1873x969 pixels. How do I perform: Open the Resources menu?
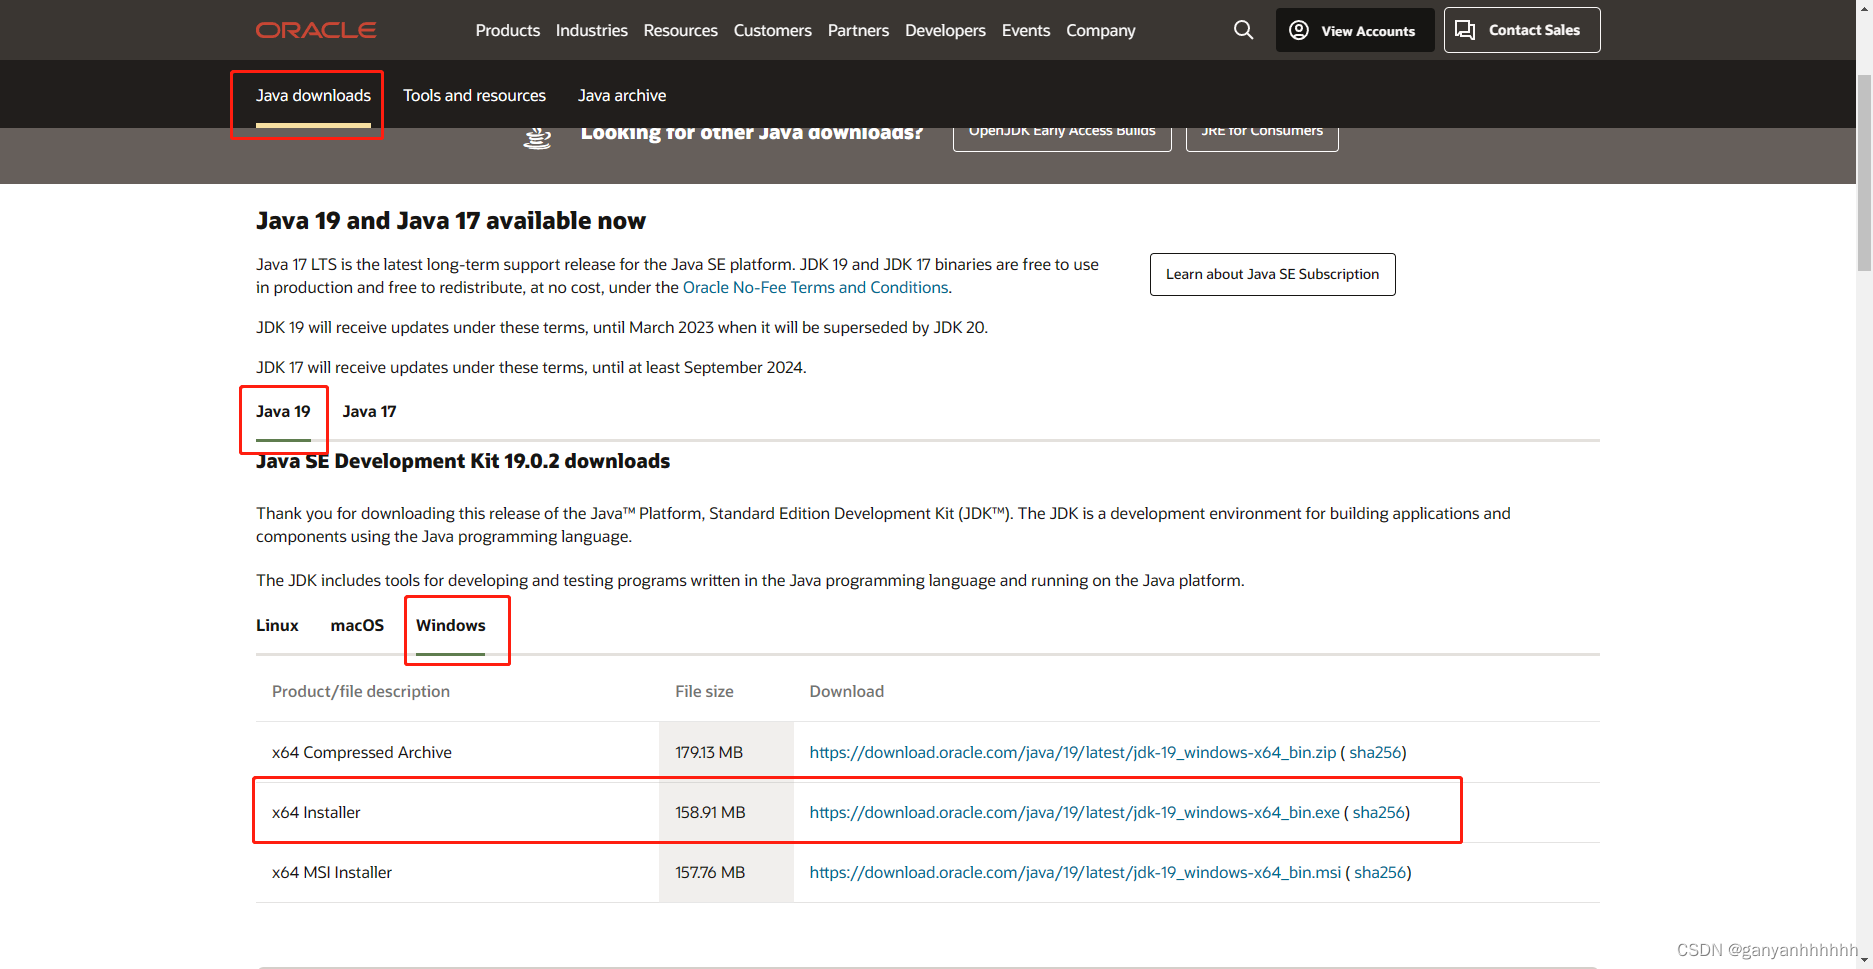point(681,30)
